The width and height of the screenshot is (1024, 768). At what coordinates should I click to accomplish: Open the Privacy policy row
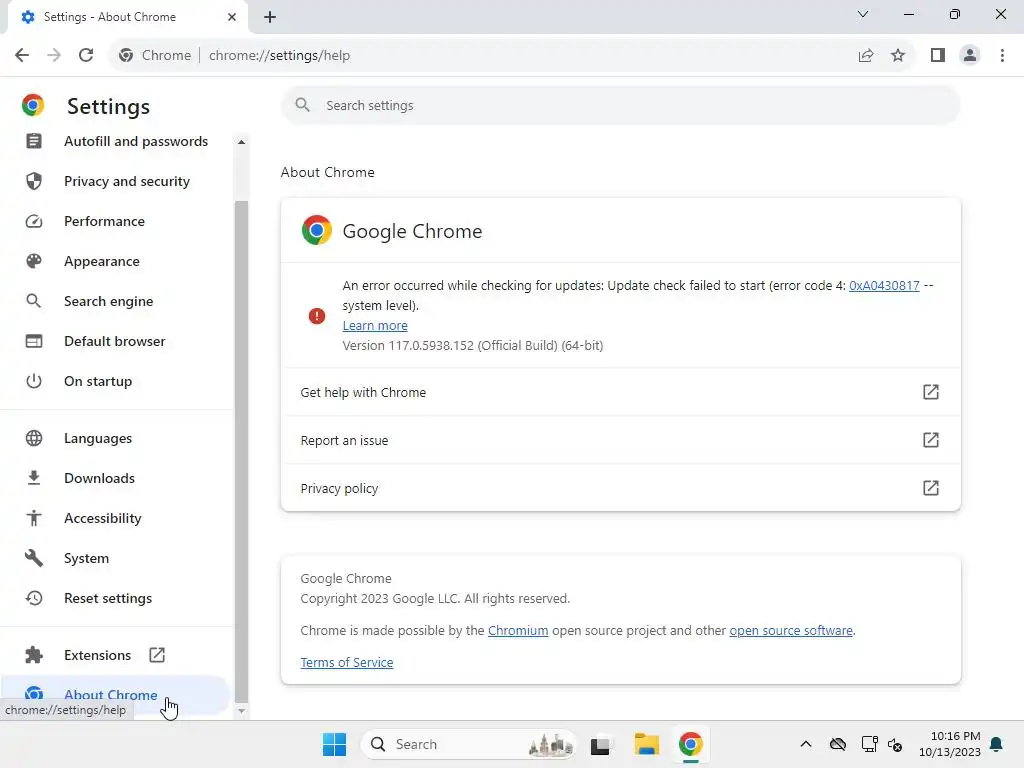pos(620,488)
